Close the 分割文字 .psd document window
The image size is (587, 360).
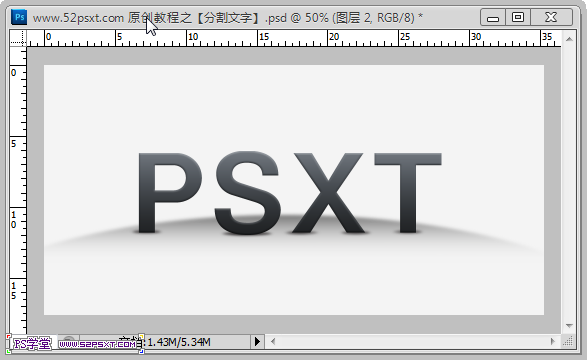tap(551, 18)
